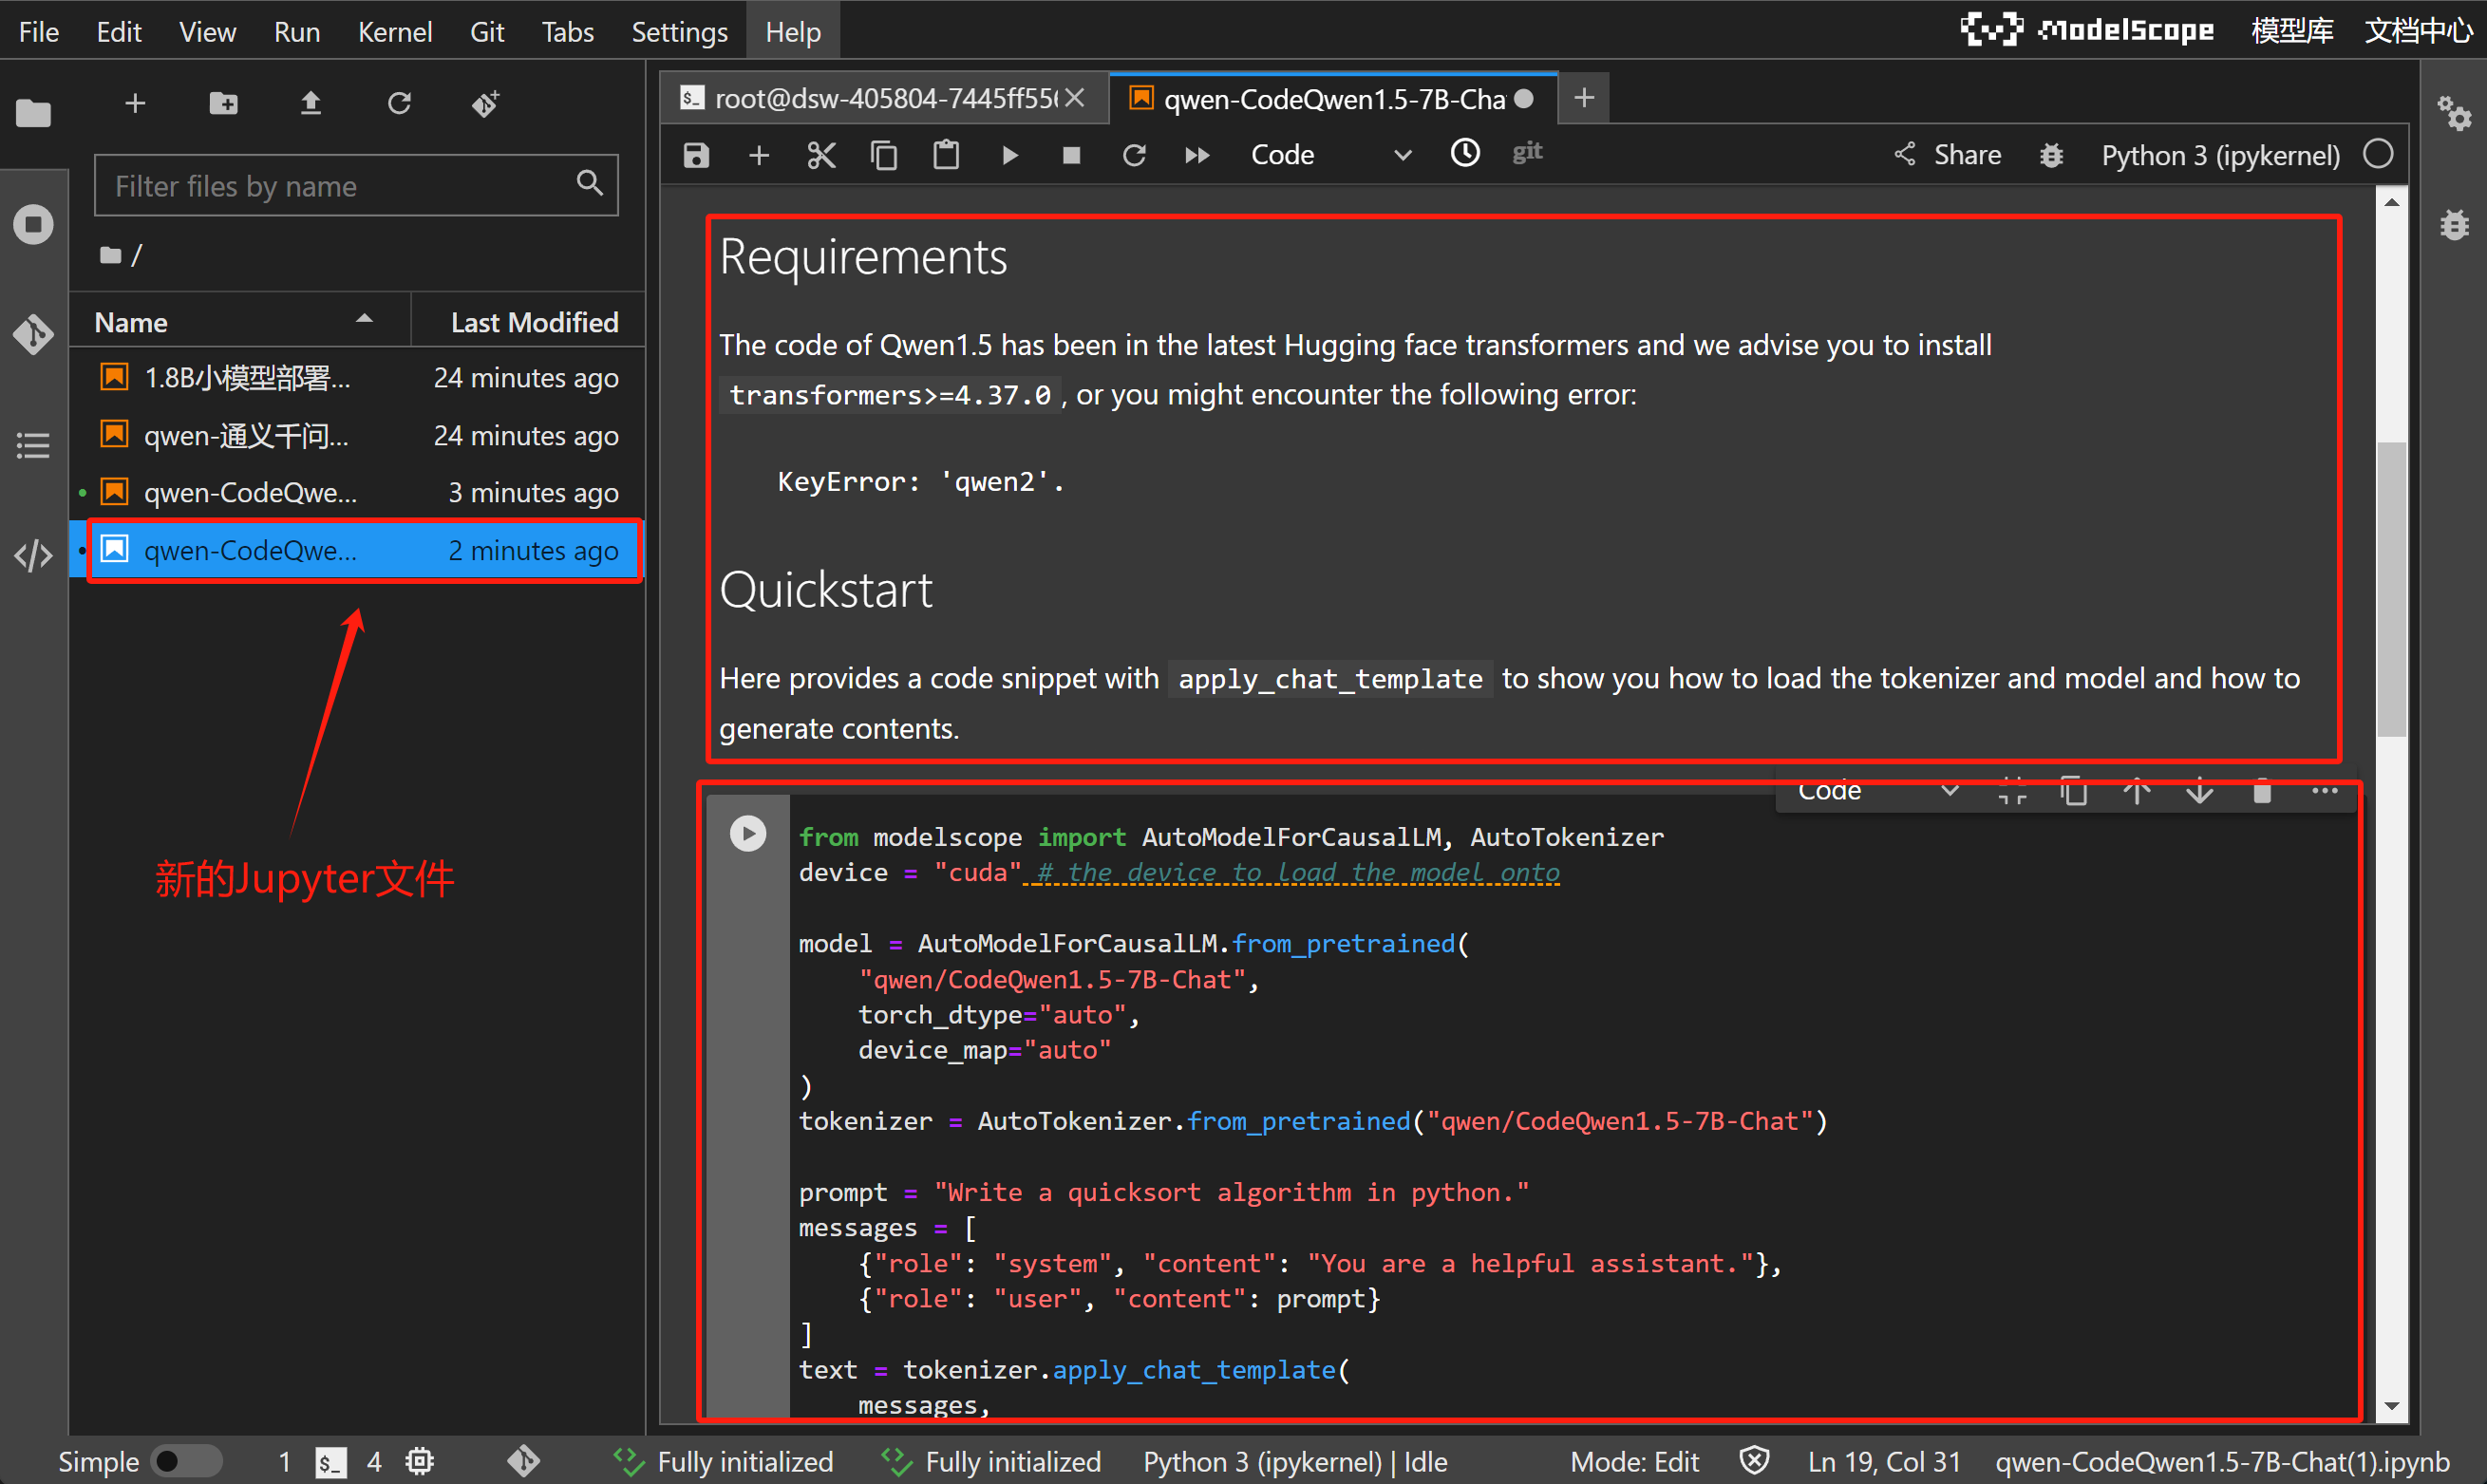Open the Table of Contents sidebar
Screen dimensions: 2487x1484
33,445
